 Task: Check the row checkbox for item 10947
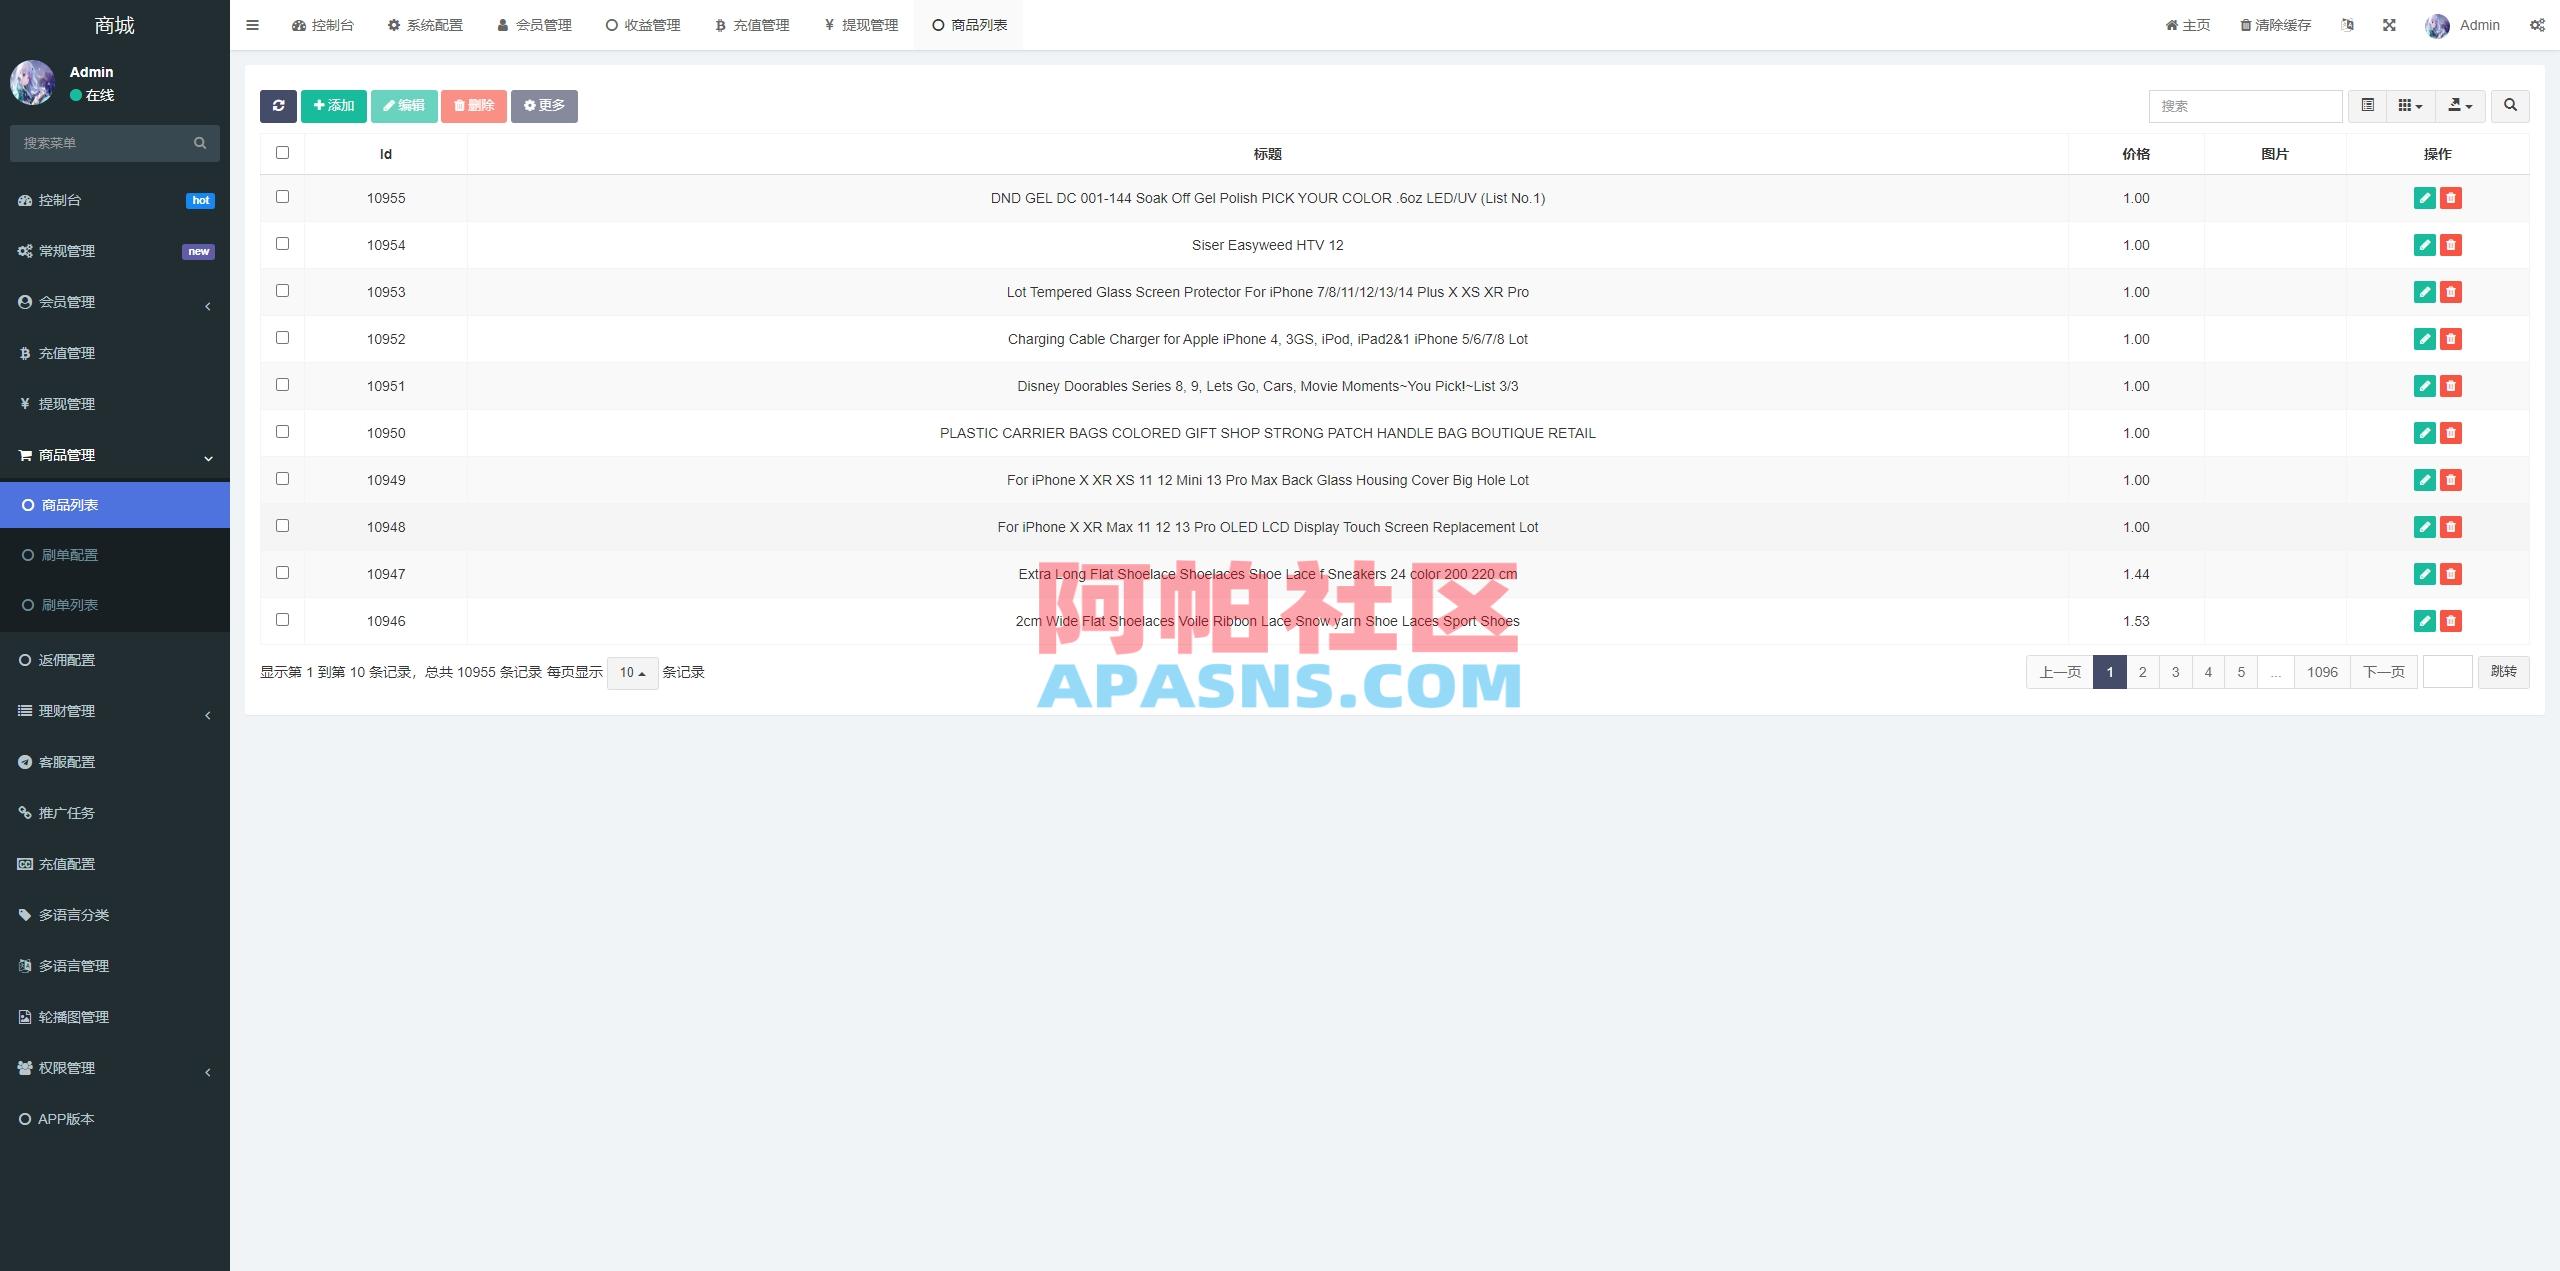tap(282, 572)
